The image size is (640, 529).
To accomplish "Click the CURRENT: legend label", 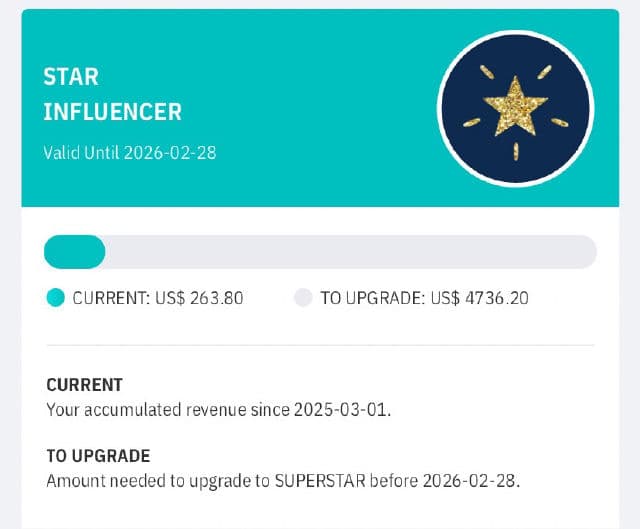I will tap(110, 297).
